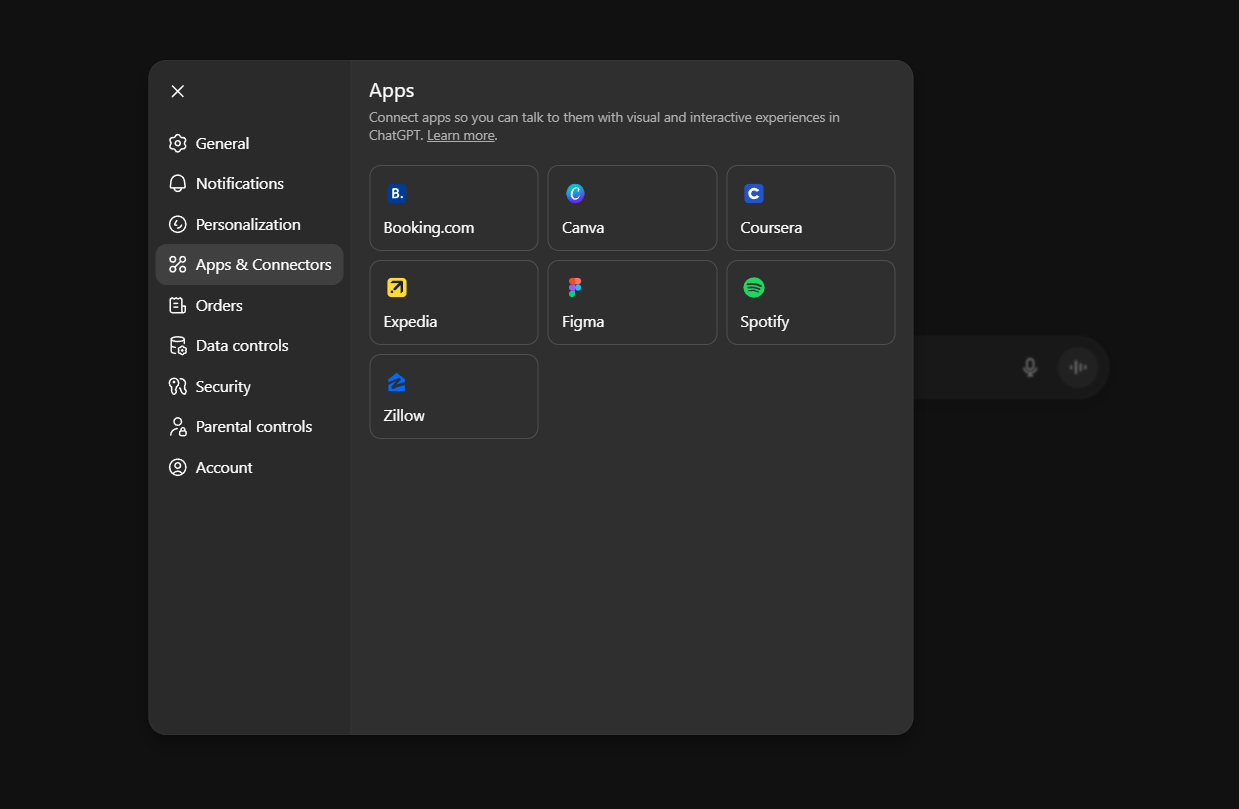Follow the Learn more link
Image resolution: width=1239 pixels, height=809 pixels.
(460, 135)
